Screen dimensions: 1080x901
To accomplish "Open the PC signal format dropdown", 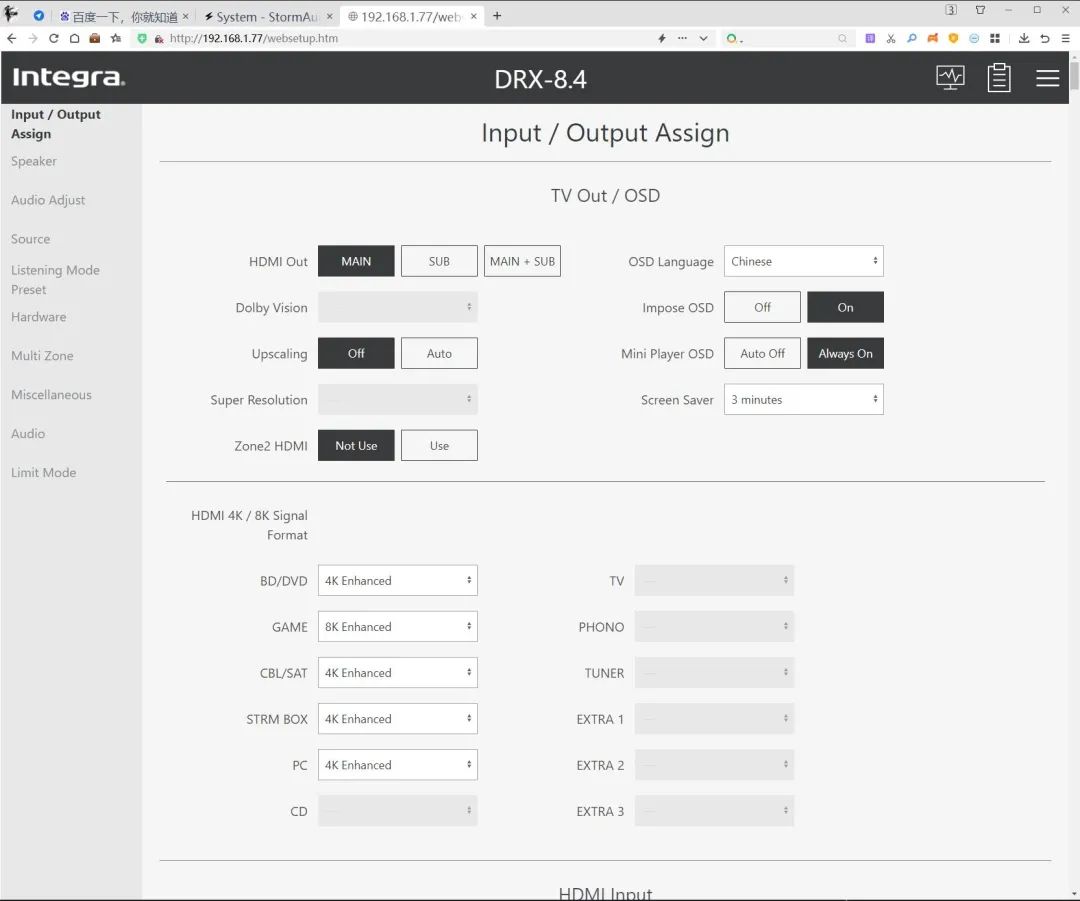I will click(x=397, y=765).
